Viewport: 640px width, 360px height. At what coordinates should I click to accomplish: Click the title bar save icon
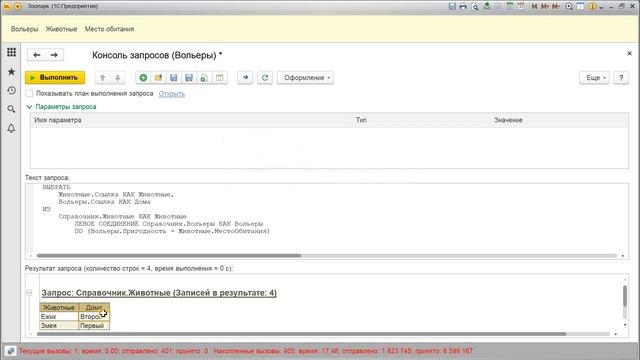click(x=452, y=6)
